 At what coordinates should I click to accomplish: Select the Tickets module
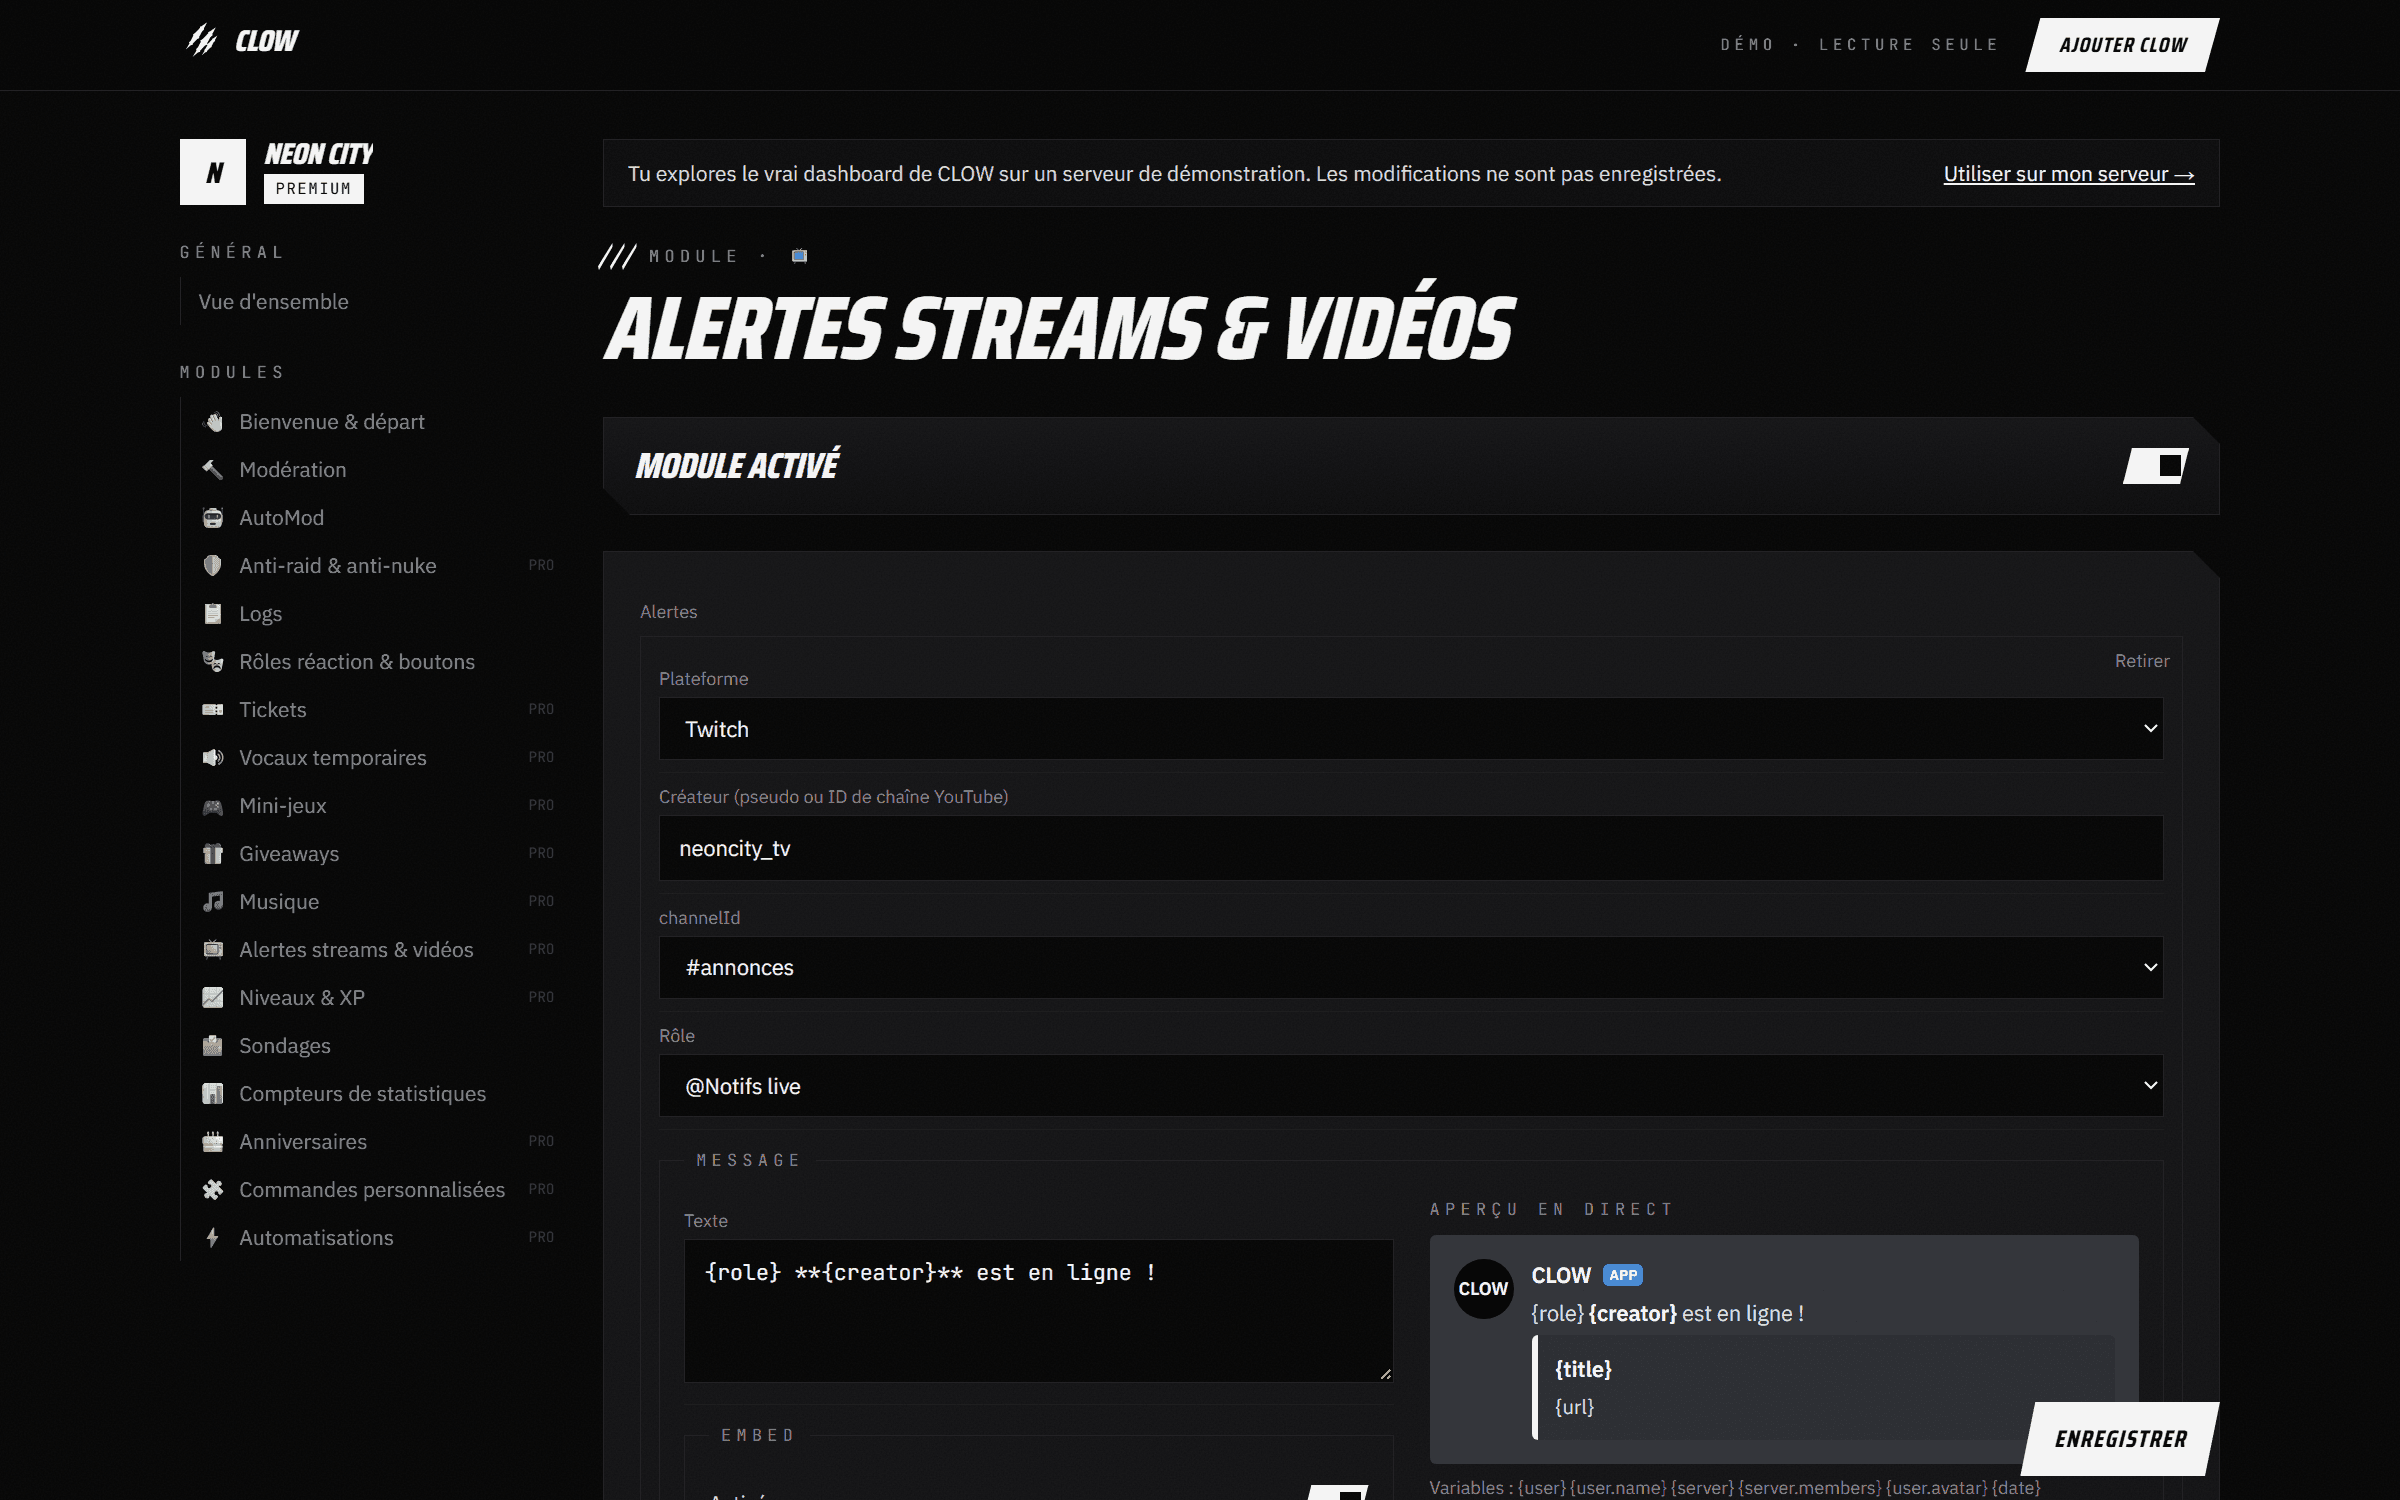click(x=378, y=710)
